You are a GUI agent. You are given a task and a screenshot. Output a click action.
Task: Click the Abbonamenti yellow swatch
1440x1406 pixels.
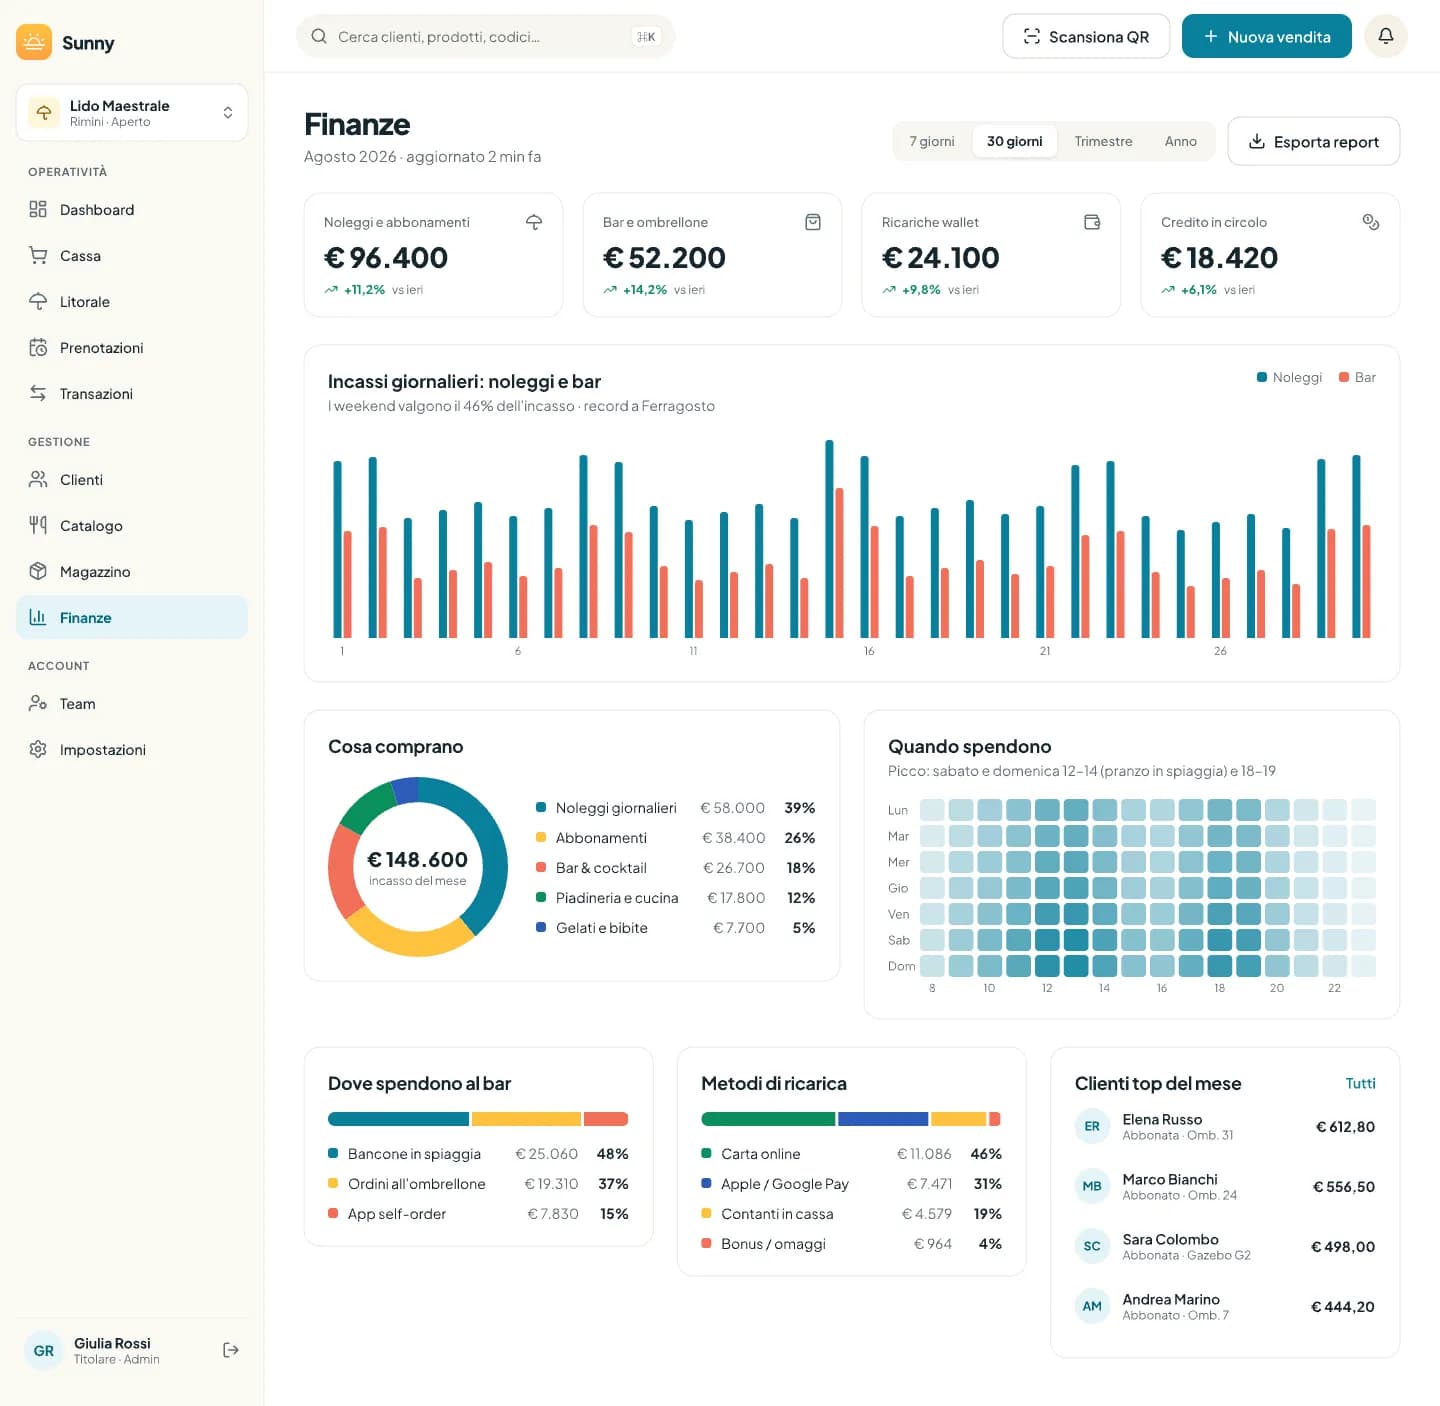(x=541, y=837)
